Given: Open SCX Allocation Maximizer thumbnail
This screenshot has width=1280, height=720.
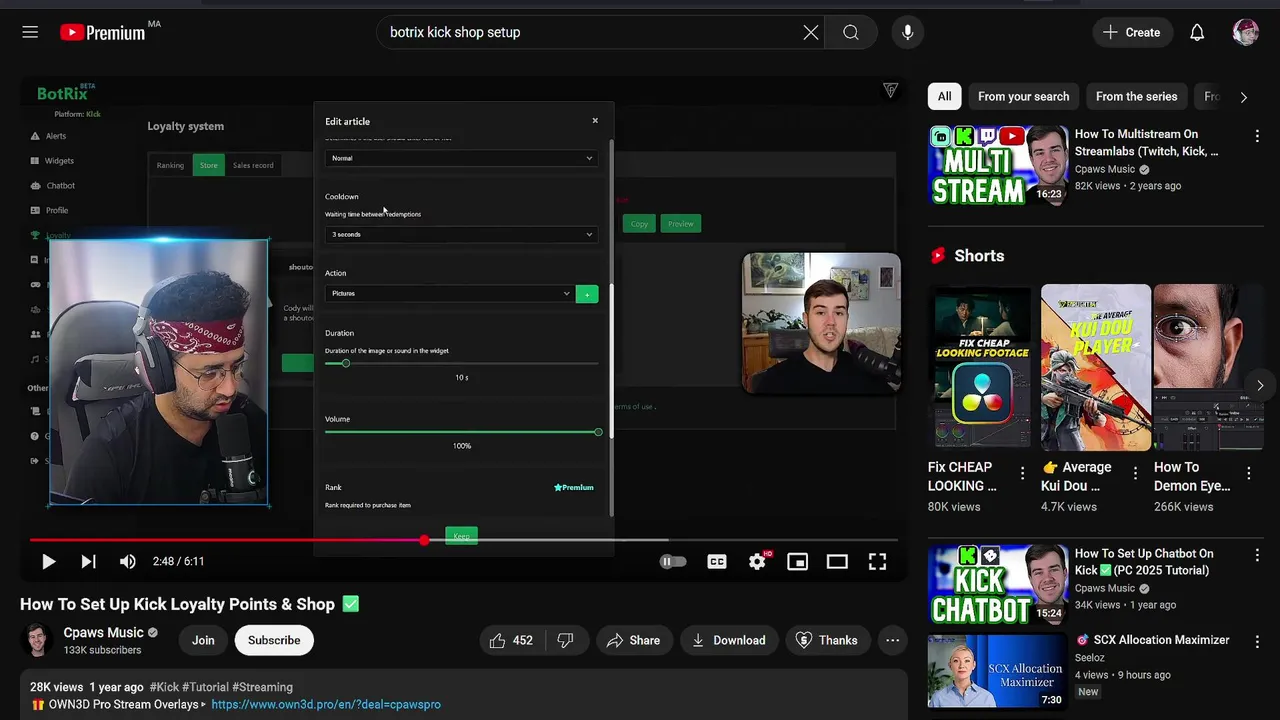Looking at the screenshot, I should tap(998, 670).
